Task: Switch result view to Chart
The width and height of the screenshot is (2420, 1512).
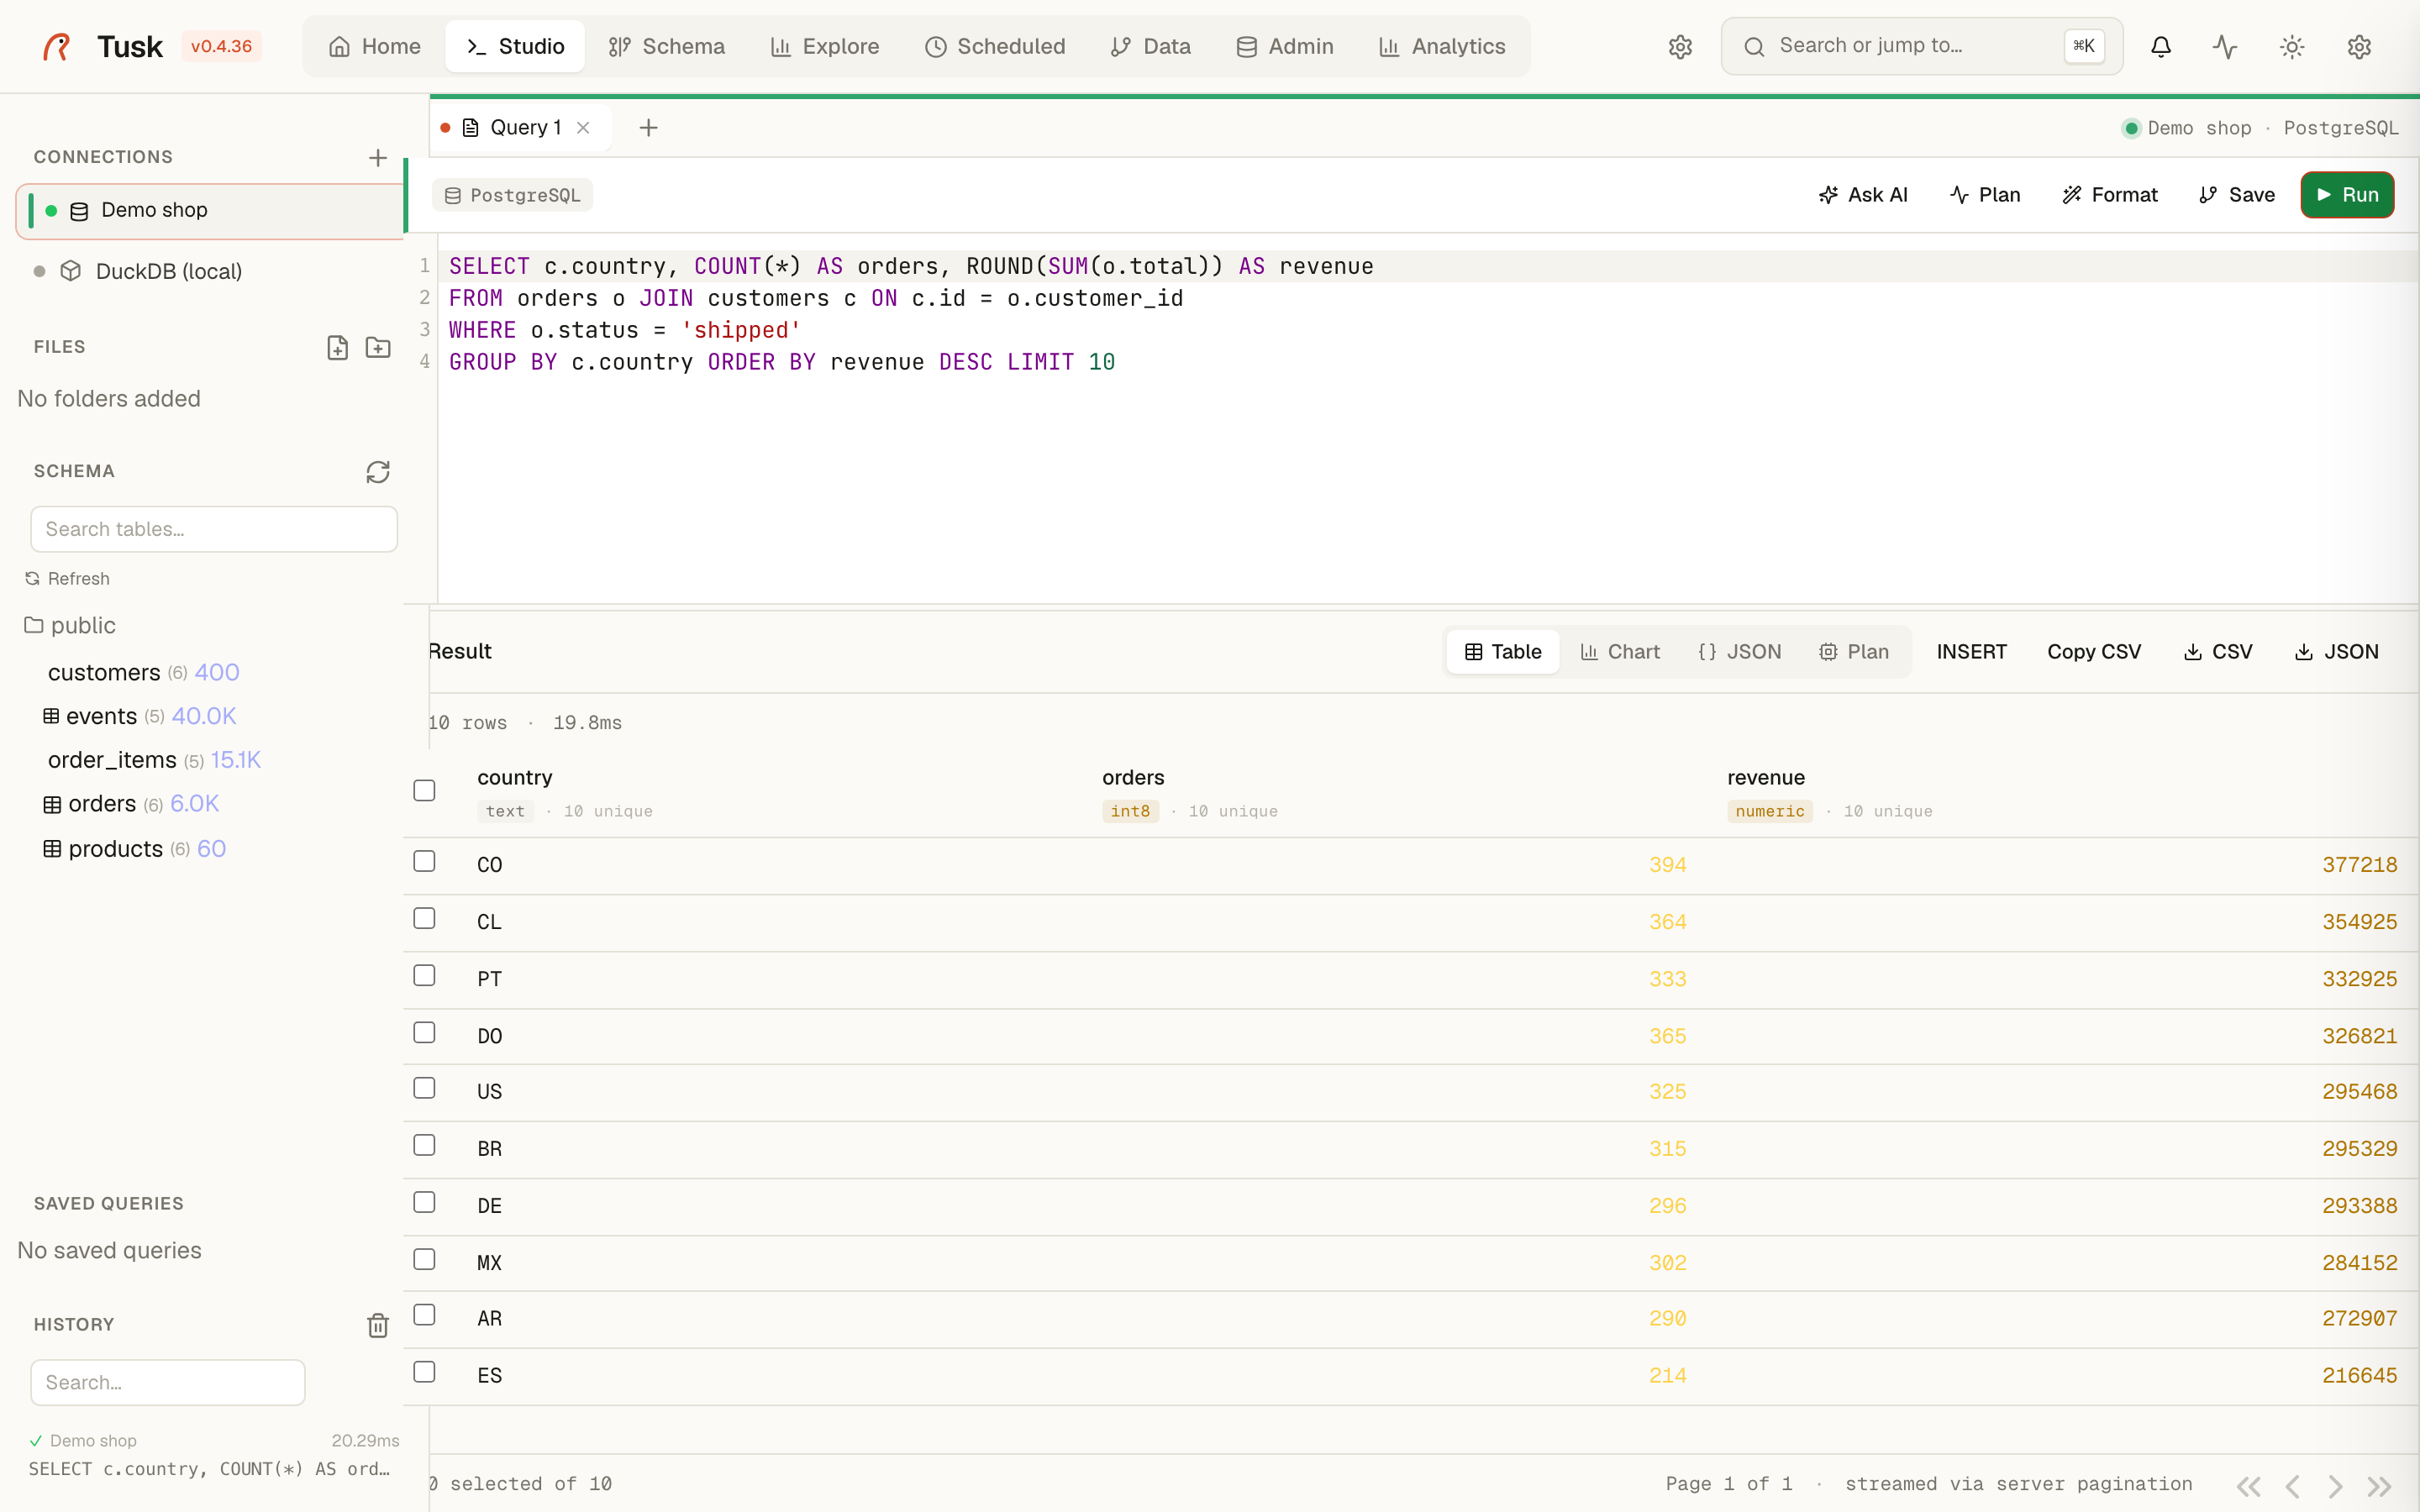Action: 1620,652
